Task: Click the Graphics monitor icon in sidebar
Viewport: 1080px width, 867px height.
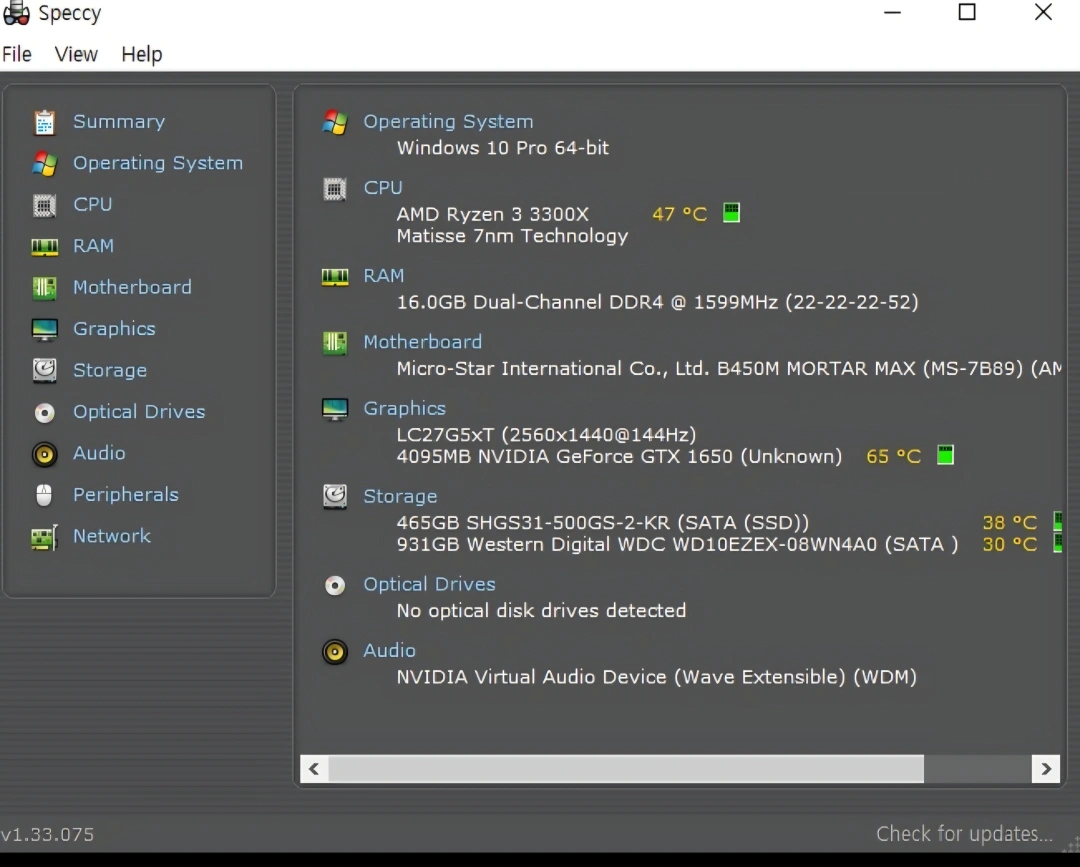Action: 45,329
